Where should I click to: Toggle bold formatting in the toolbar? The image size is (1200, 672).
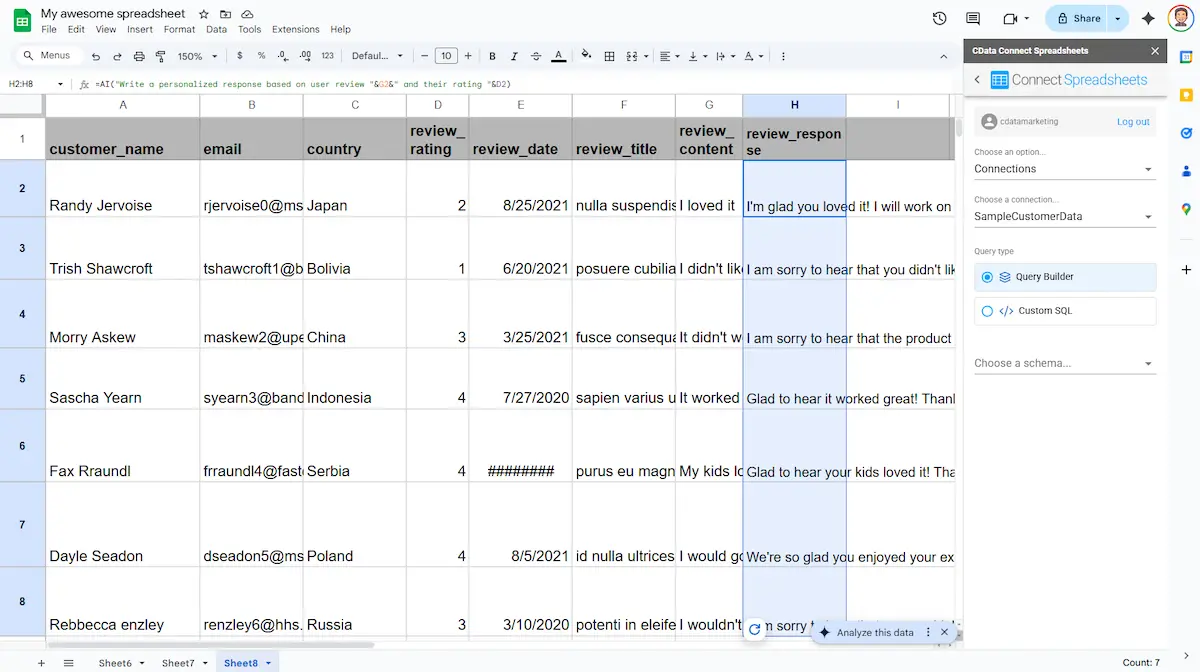coord(492,55)
